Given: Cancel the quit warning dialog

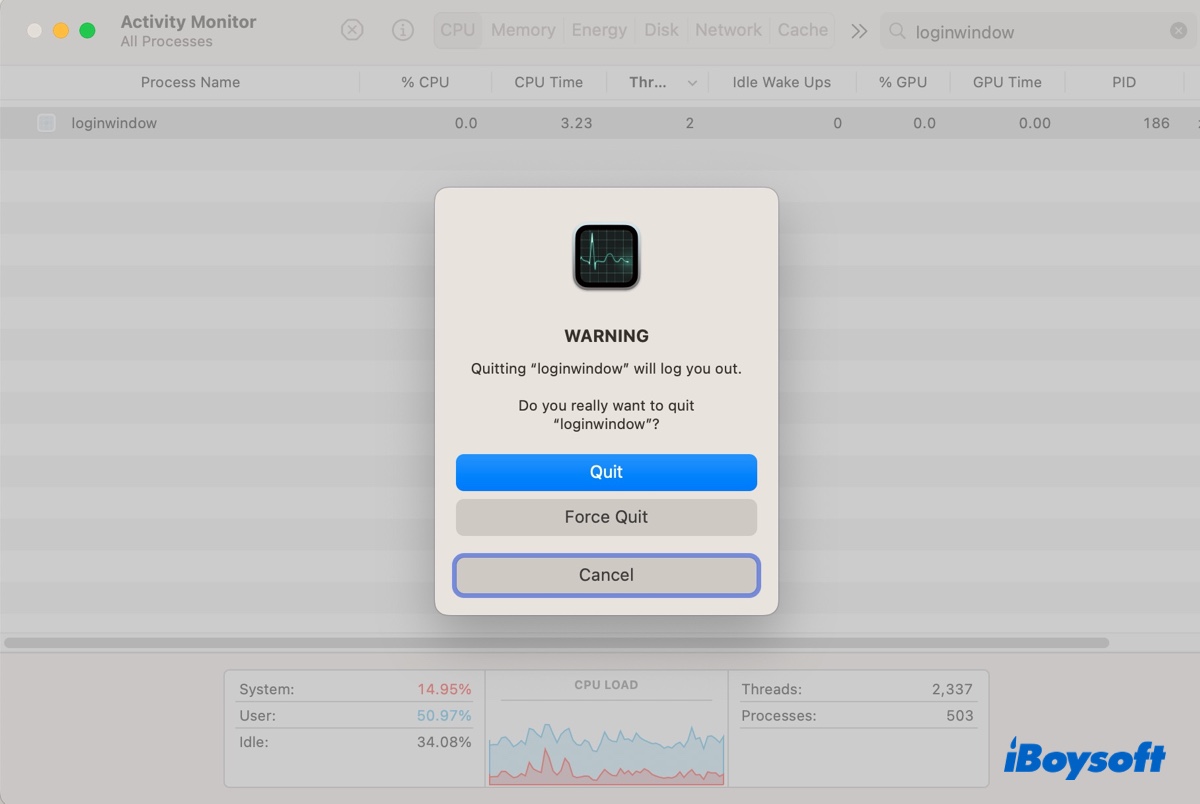Looking at the screenshot, I should 606,575.
